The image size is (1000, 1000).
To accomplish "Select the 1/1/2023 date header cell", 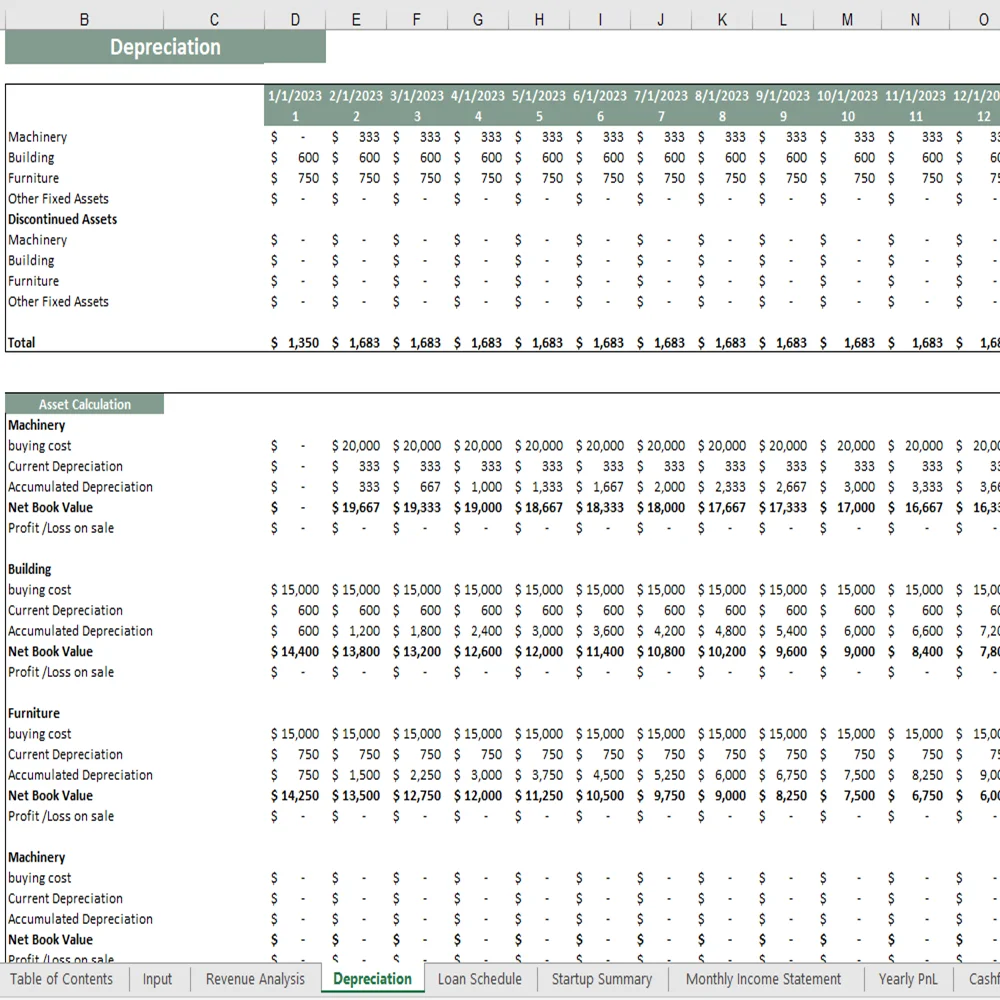I will 294,95.
